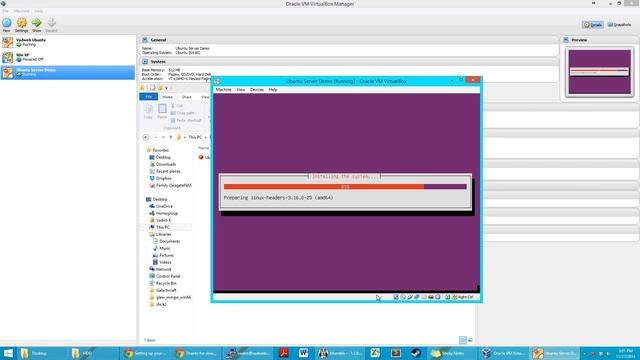Select Network in navigation pane
640x360 pixels.
click(x=160, y=269)
